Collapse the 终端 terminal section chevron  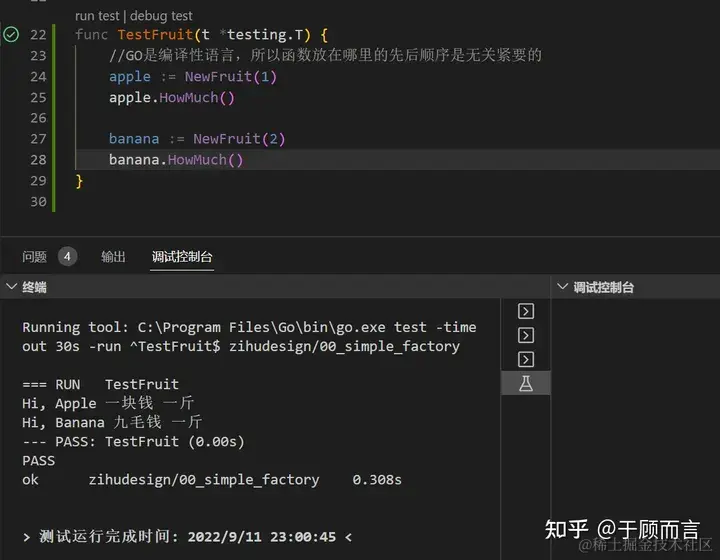11,287
